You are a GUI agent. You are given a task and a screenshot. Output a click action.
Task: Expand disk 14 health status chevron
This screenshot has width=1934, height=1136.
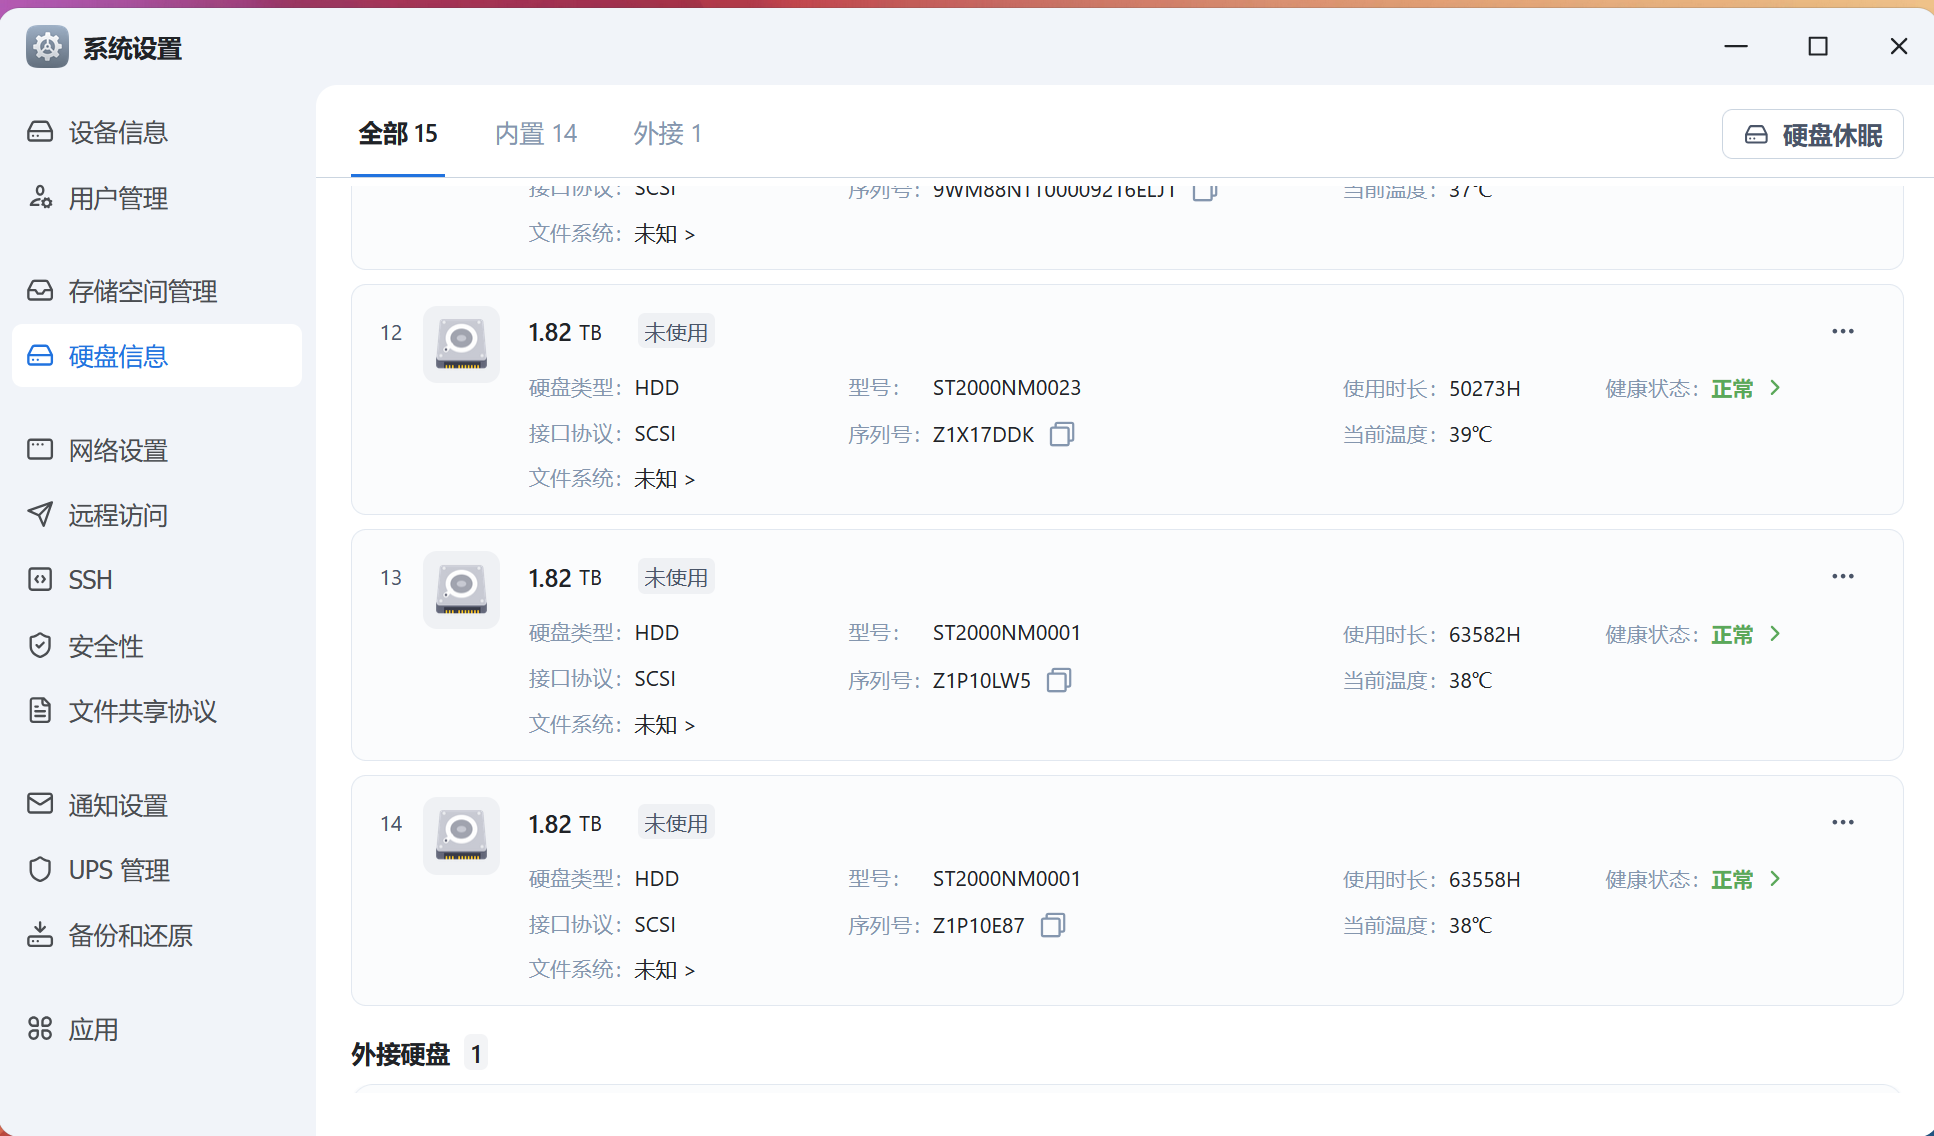[x=1775, y=879]
